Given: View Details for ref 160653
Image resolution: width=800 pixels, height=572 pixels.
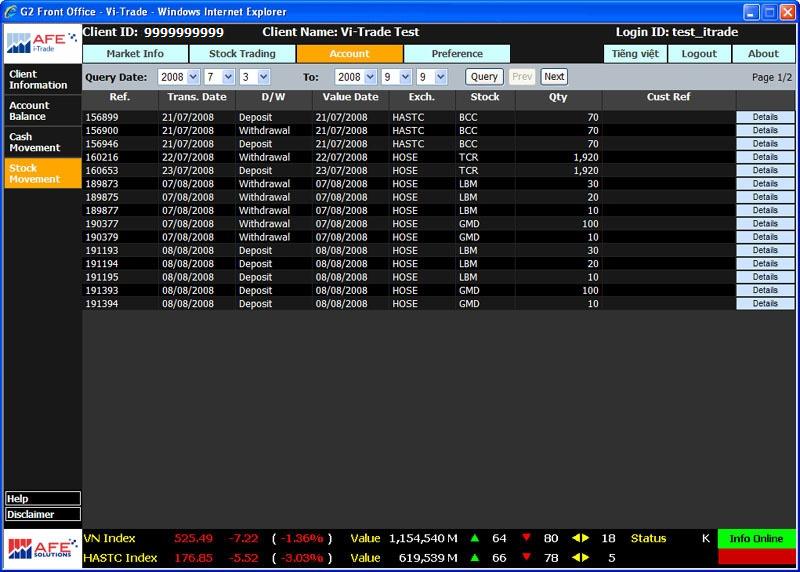Looking at the screenshot, I should click(765, 170).
